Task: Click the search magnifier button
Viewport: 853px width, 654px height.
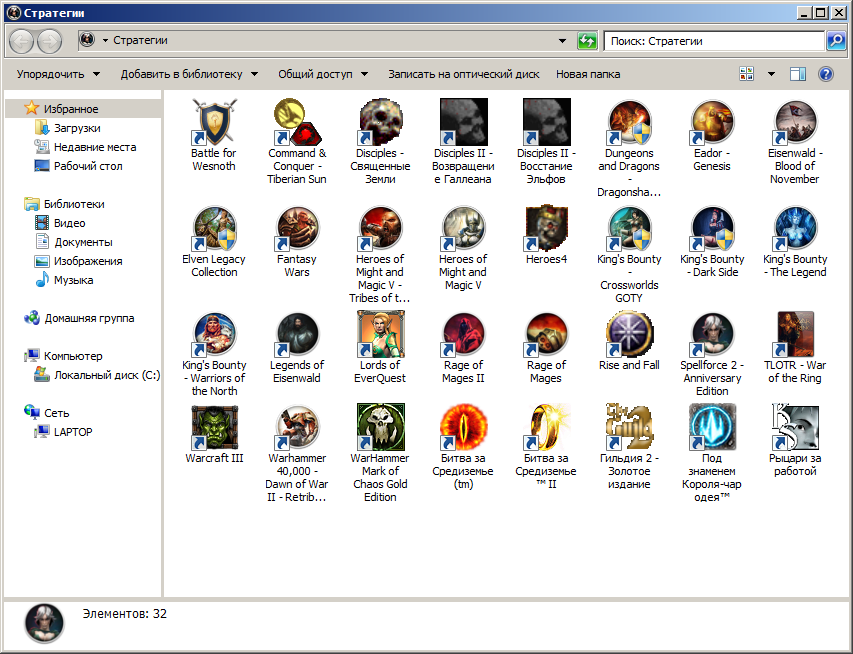Action: coord(836,41)
